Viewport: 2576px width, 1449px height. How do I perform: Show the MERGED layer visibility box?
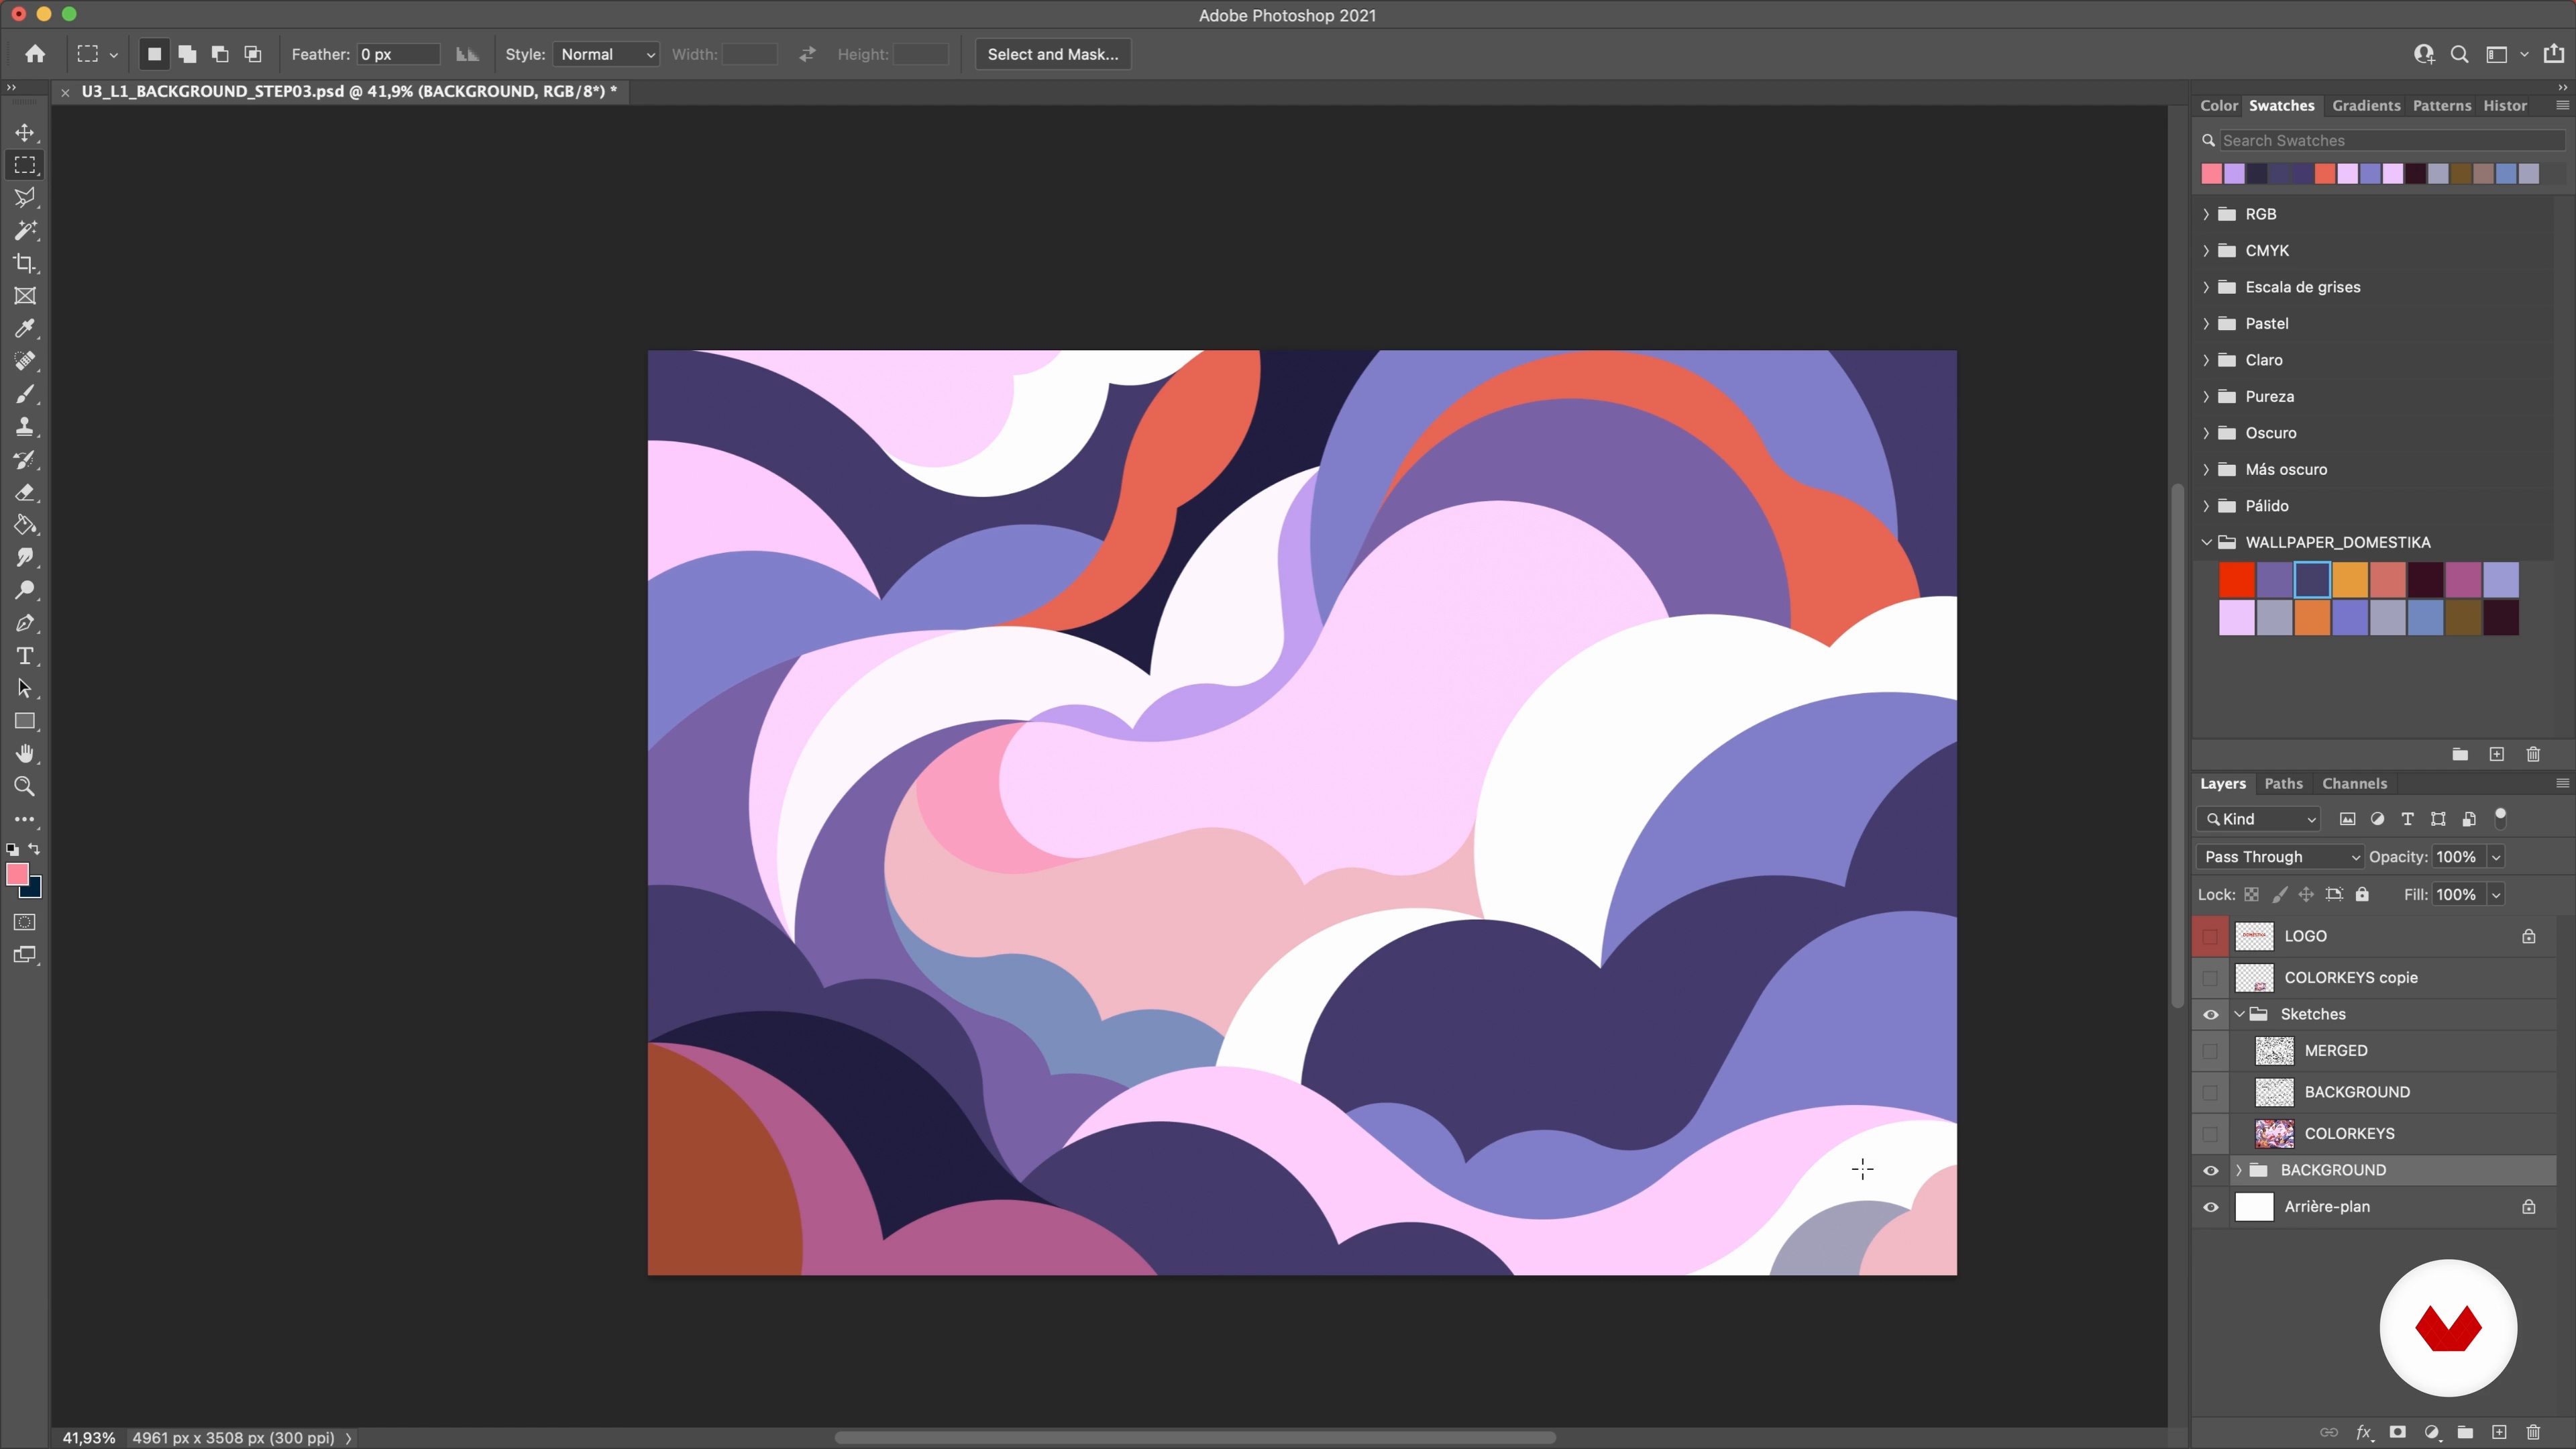[x=2210, y=1051]
